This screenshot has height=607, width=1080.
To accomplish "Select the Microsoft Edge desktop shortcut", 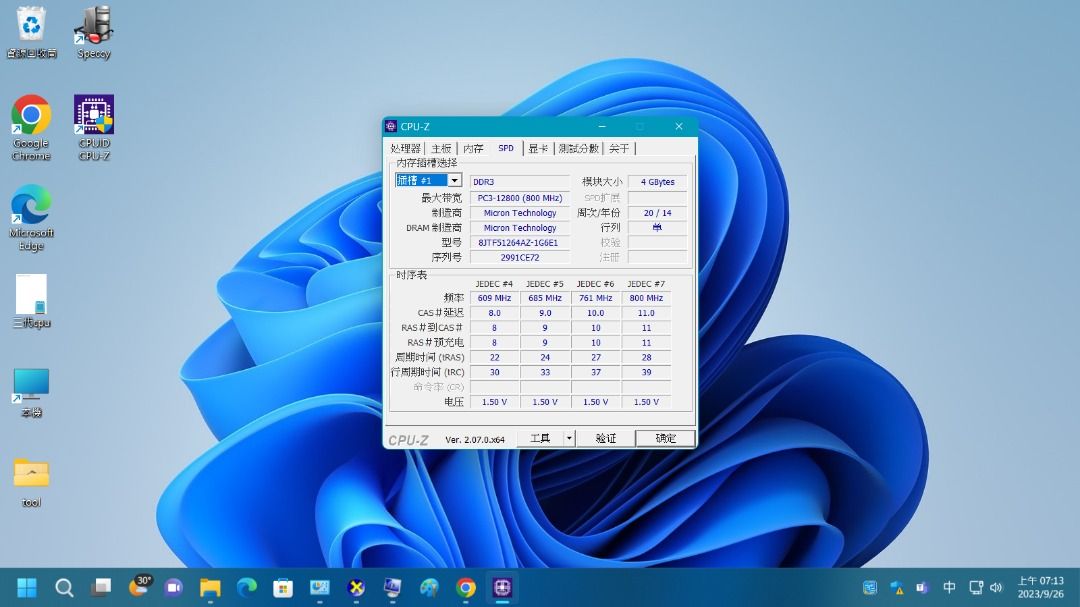I will [x=31, y=218].
